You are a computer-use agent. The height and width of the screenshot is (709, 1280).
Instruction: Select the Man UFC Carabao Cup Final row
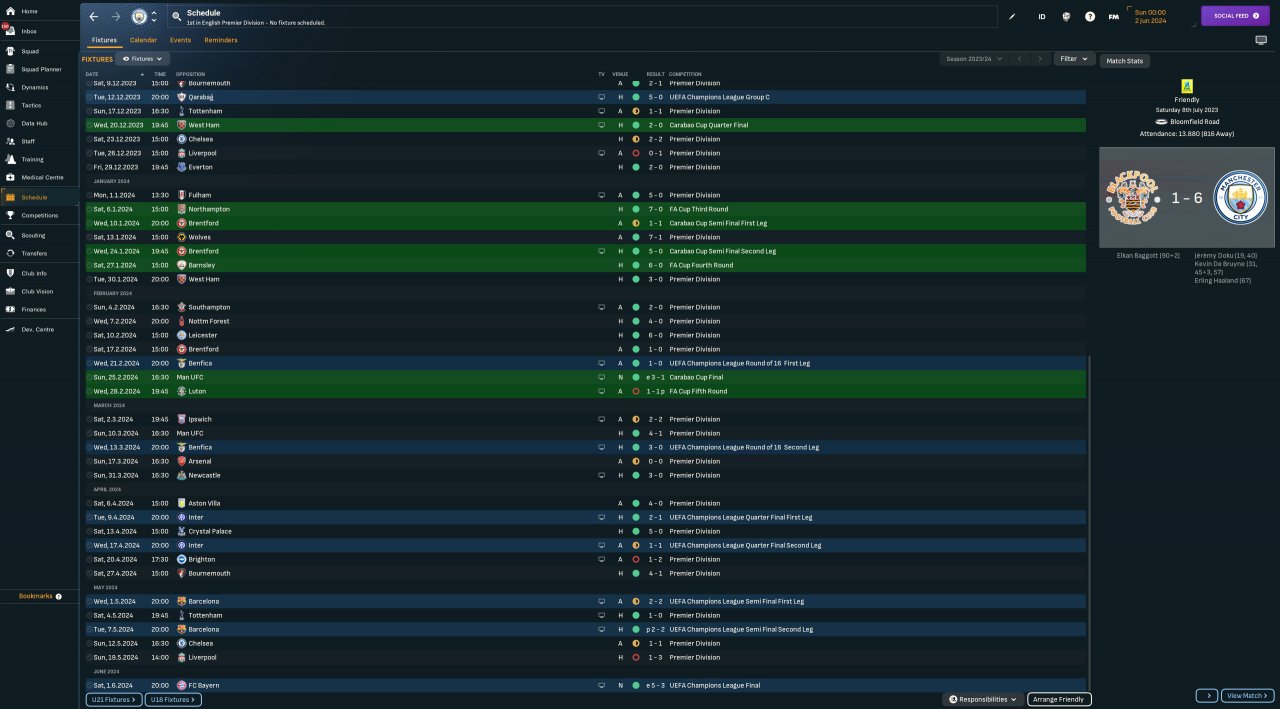pyautogui.click(x=585, y=377)
